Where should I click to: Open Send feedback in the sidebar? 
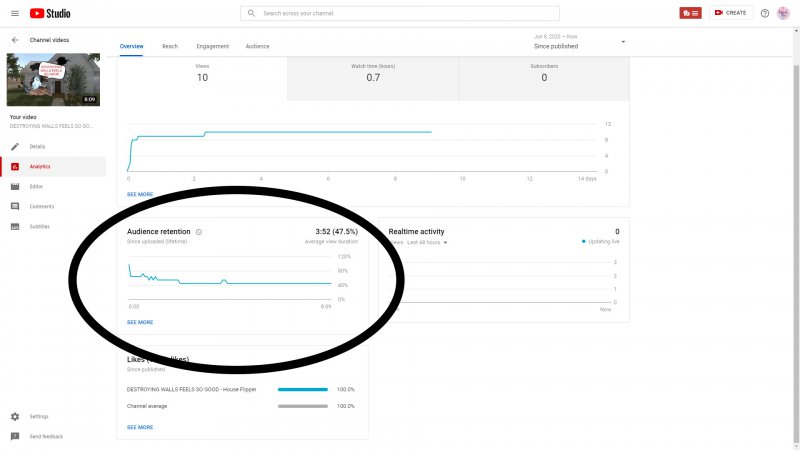point(45,436)
